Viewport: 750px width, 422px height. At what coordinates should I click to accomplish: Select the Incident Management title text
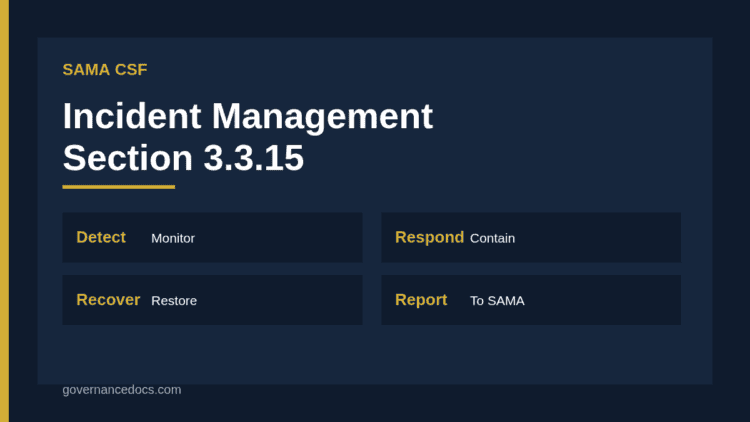[x=248, y=116]
